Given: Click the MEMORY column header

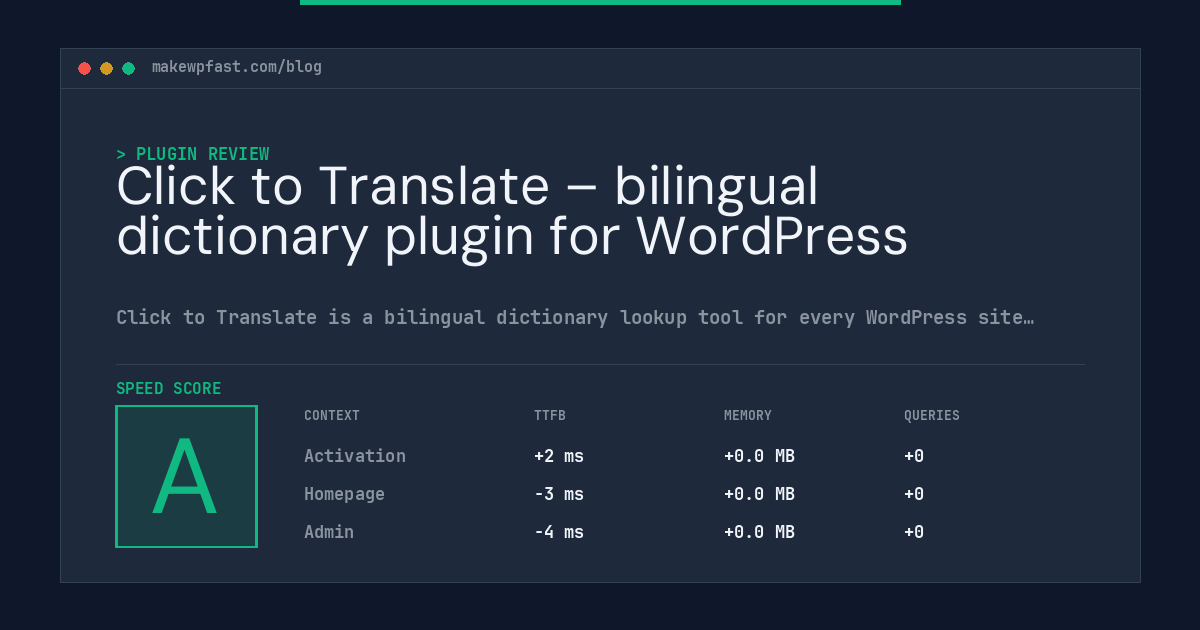Looking at the screenshot, I should click(748, 416).
